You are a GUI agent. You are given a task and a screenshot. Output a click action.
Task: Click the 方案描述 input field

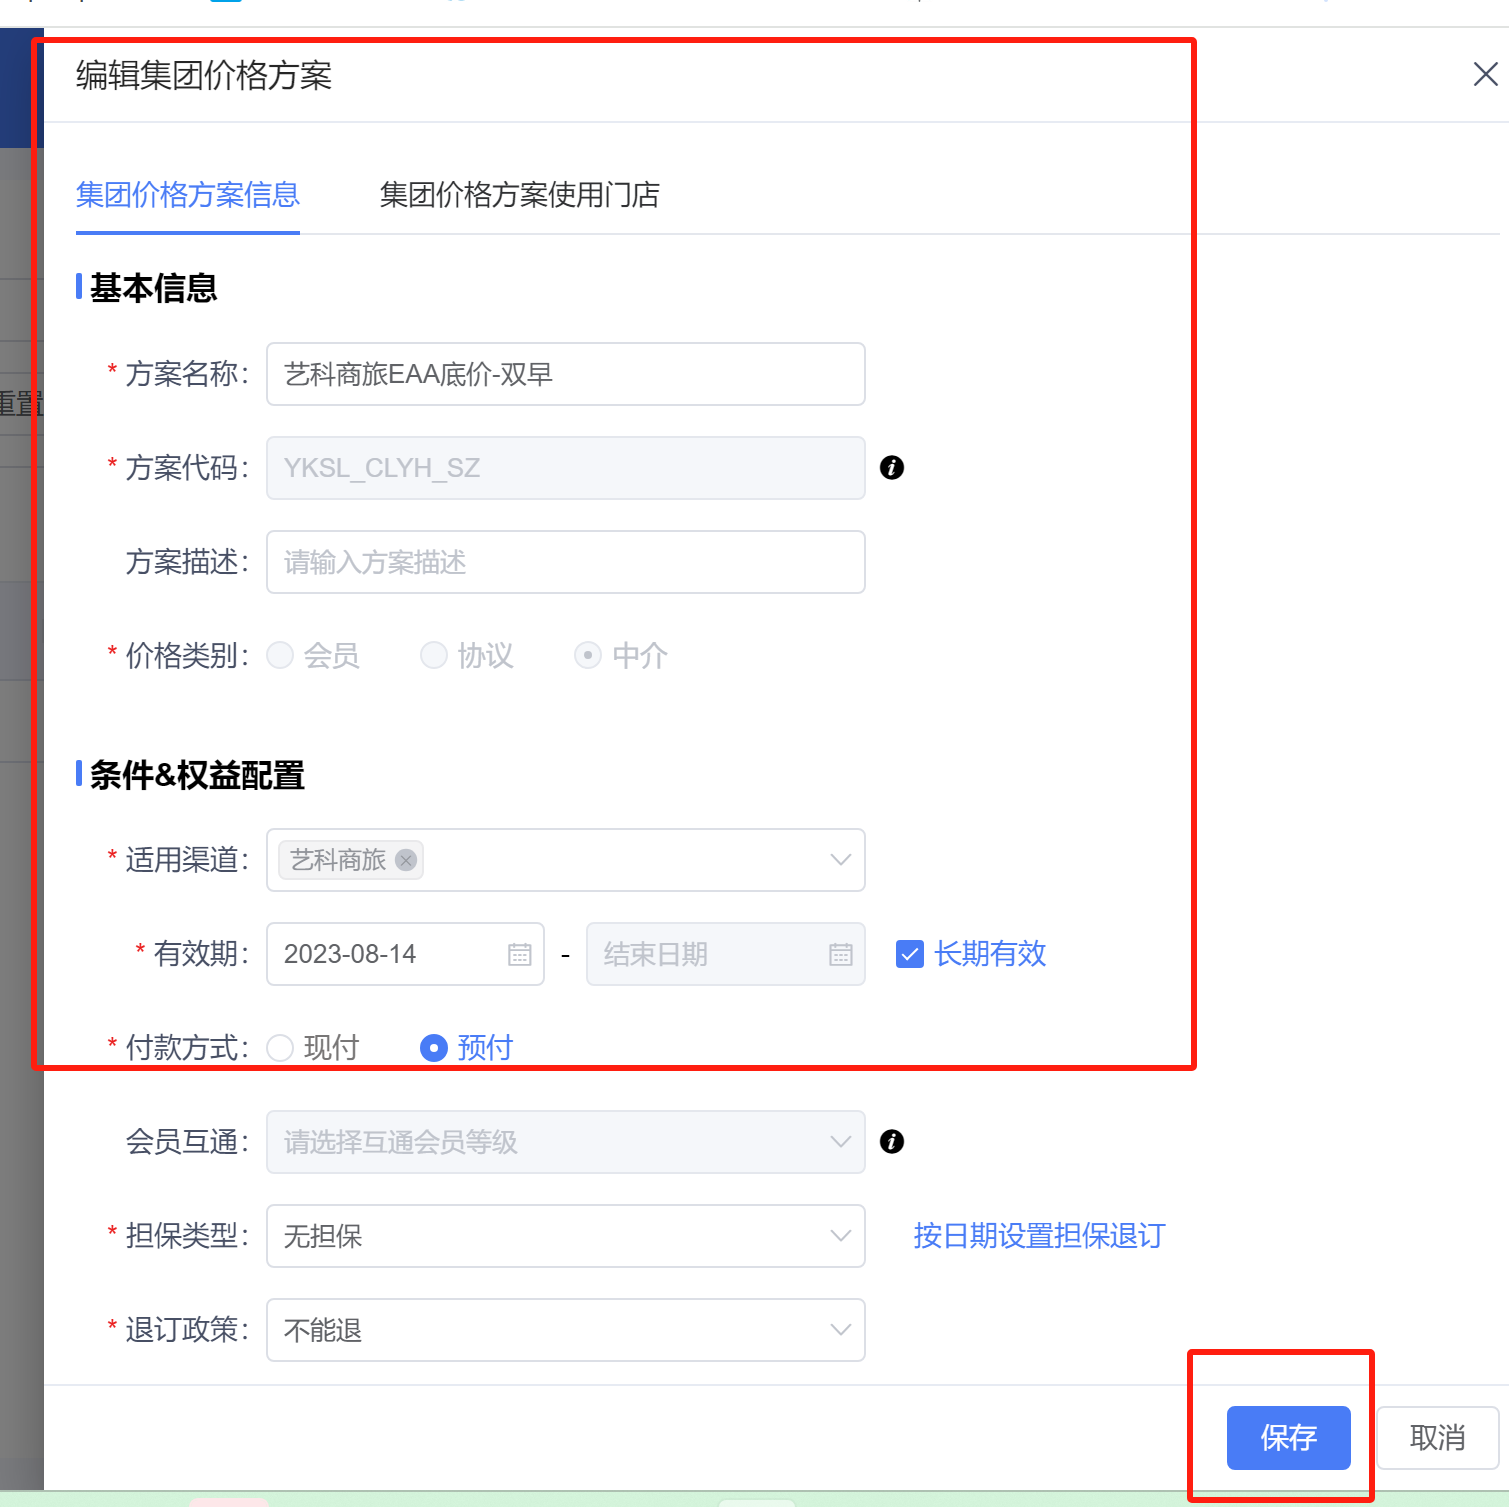(565, 562)
